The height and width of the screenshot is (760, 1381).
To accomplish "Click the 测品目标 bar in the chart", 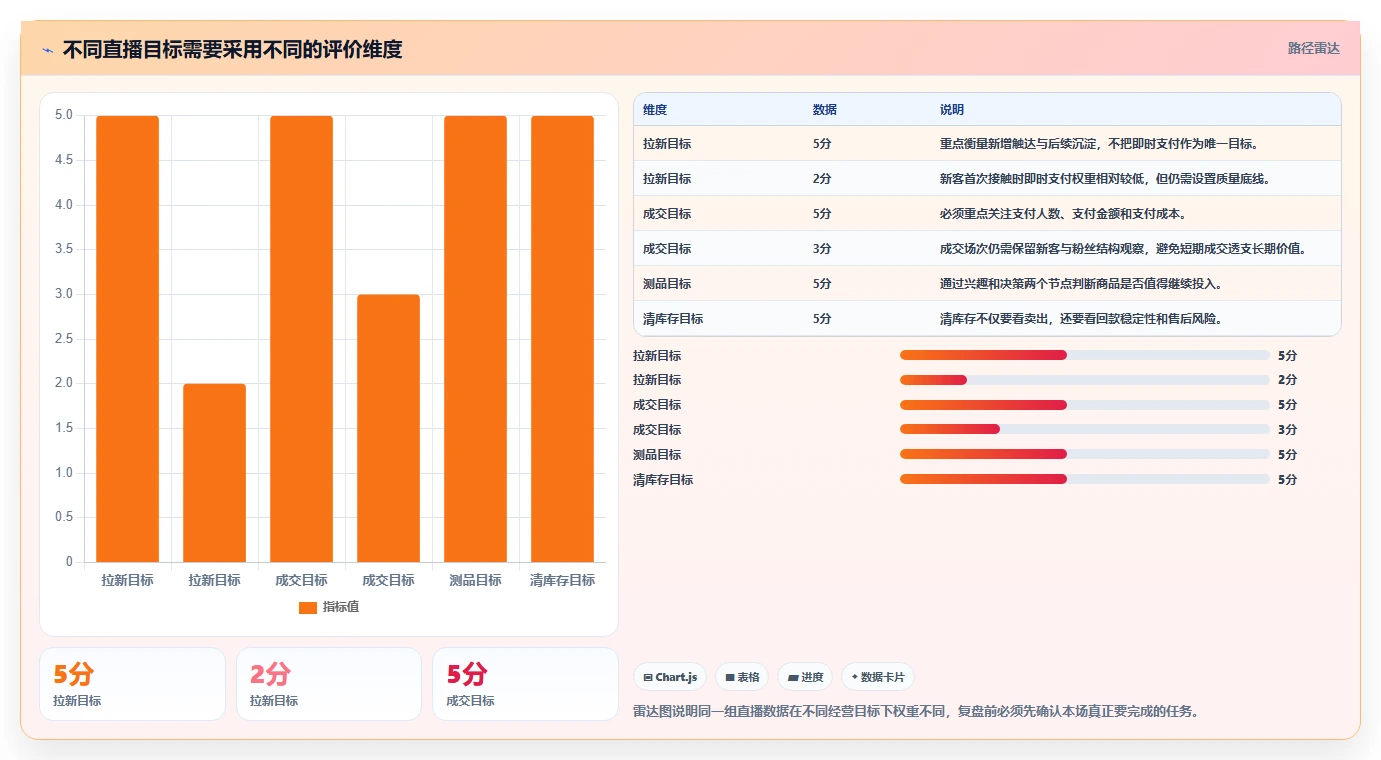I will click(x=475, y=339).
